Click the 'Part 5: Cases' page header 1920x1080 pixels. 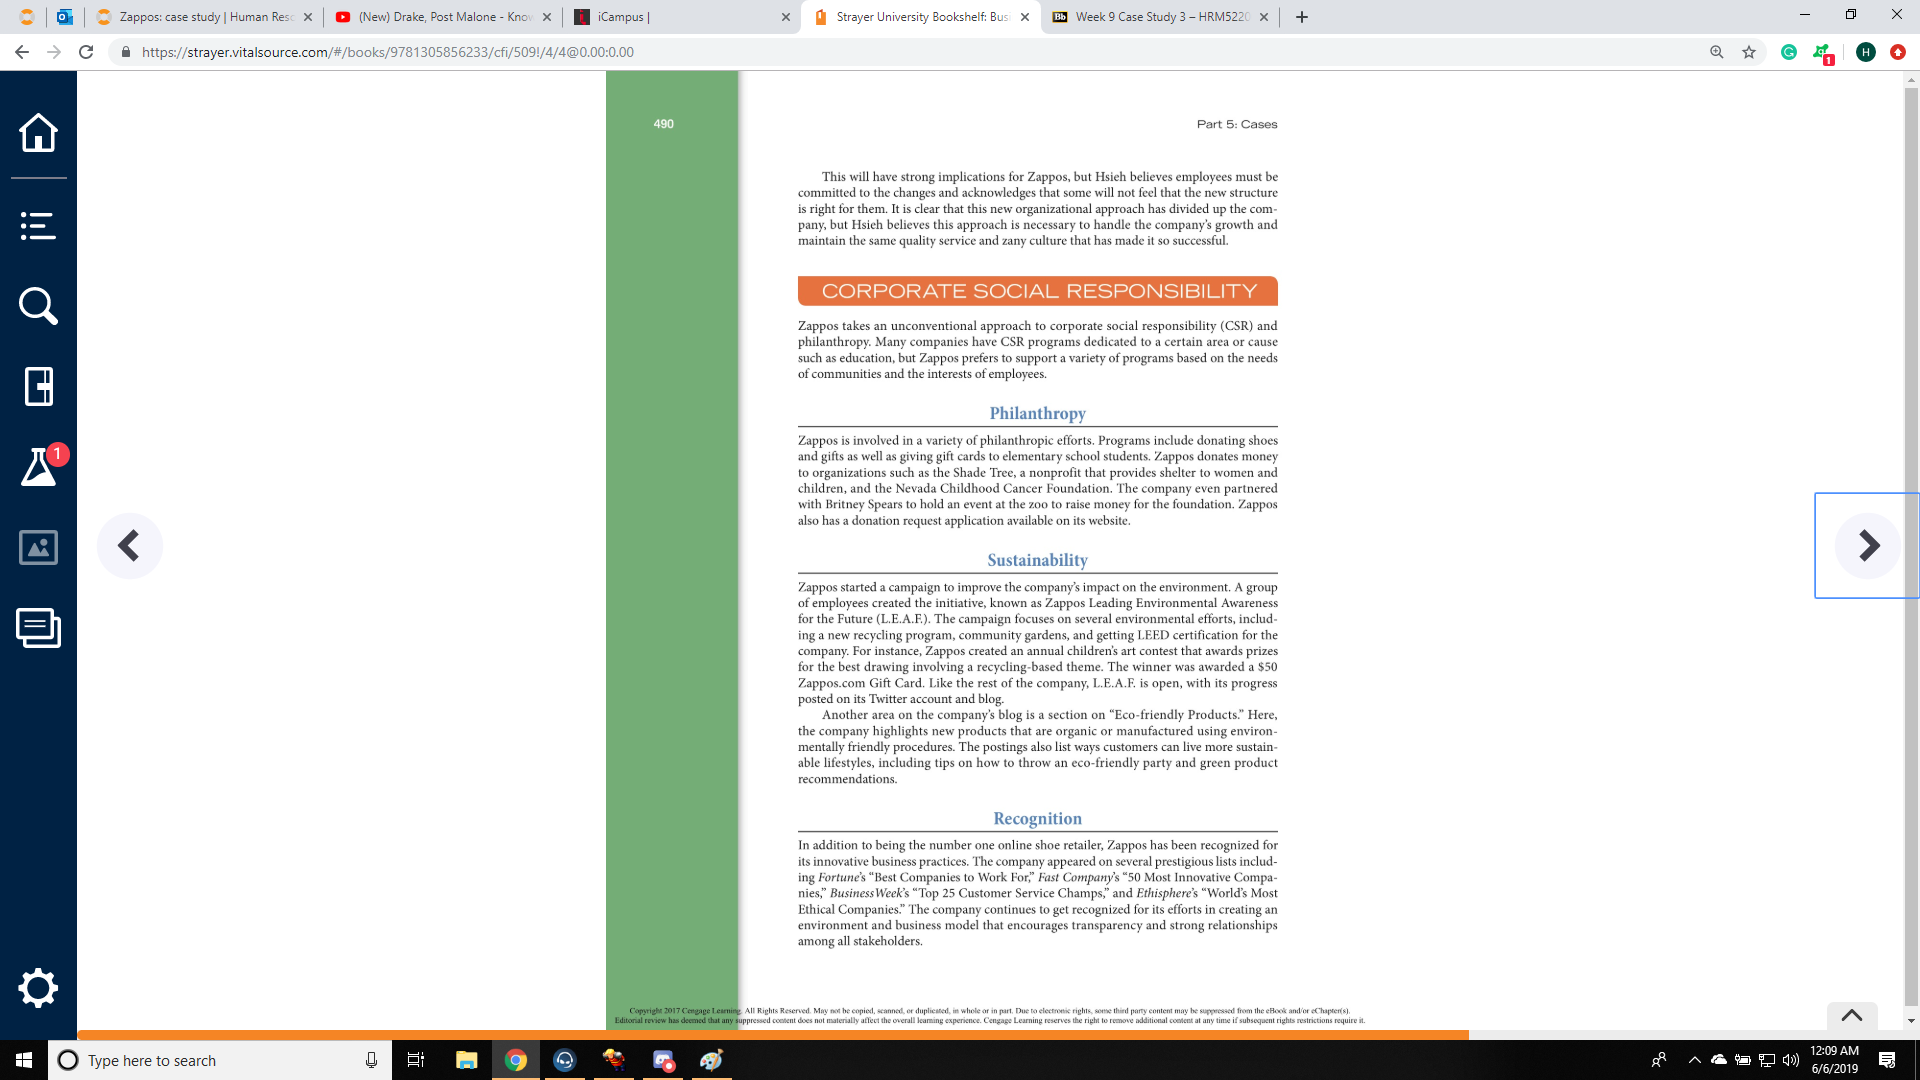(1237, 124)
